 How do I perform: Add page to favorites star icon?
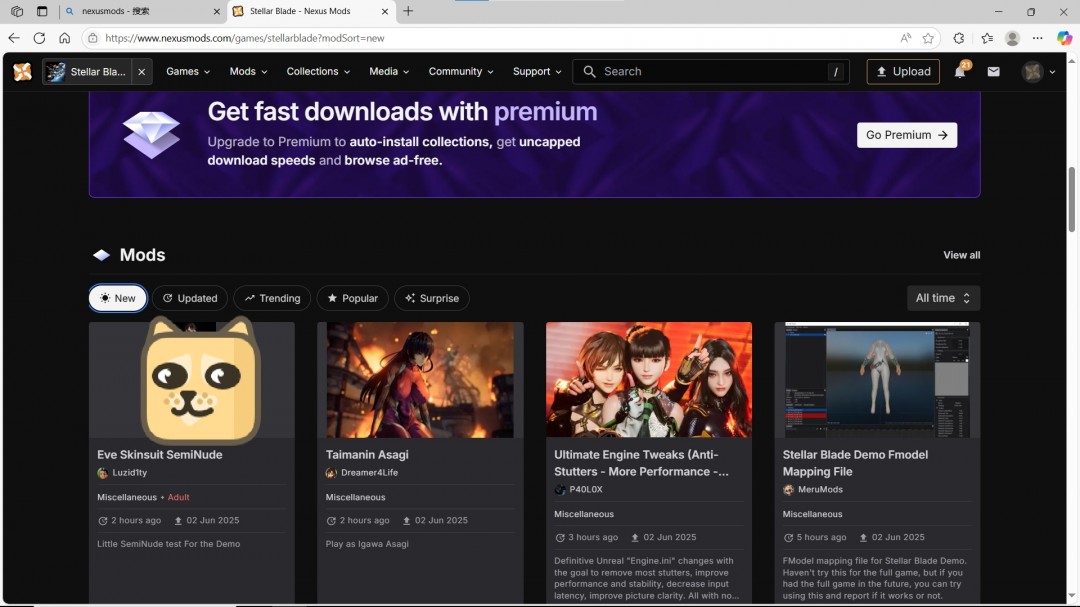pyautogui.click(x=928, y=38)
